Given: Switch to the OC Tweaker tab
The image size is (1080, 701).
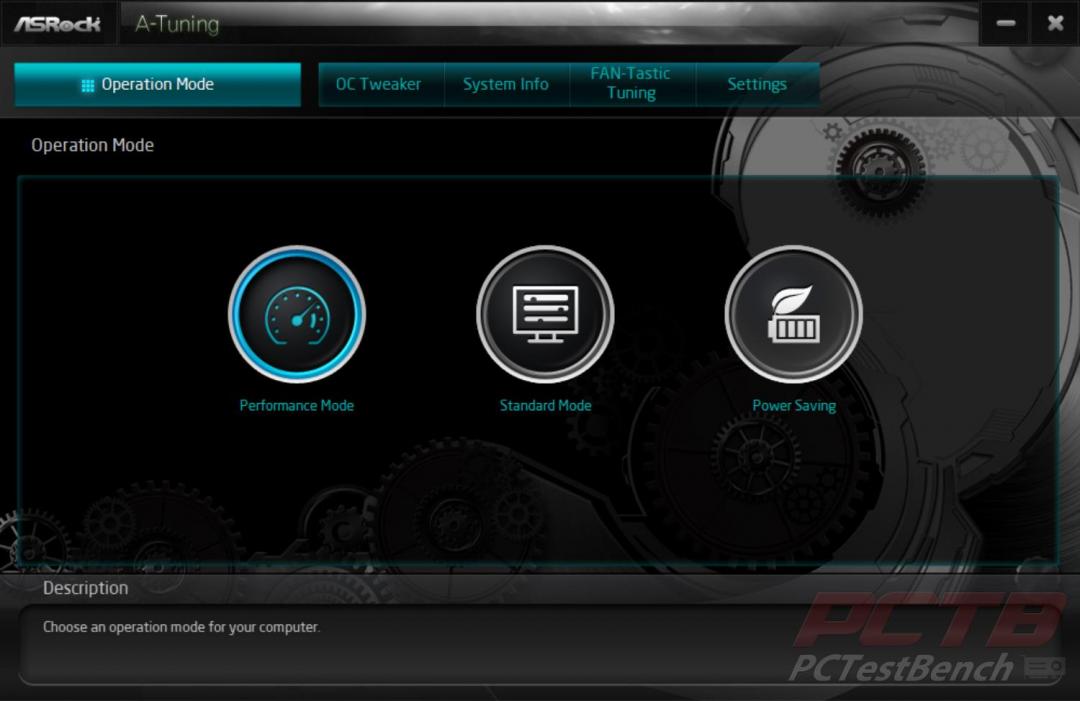Looking at the screenshot, I should point(381,85).
